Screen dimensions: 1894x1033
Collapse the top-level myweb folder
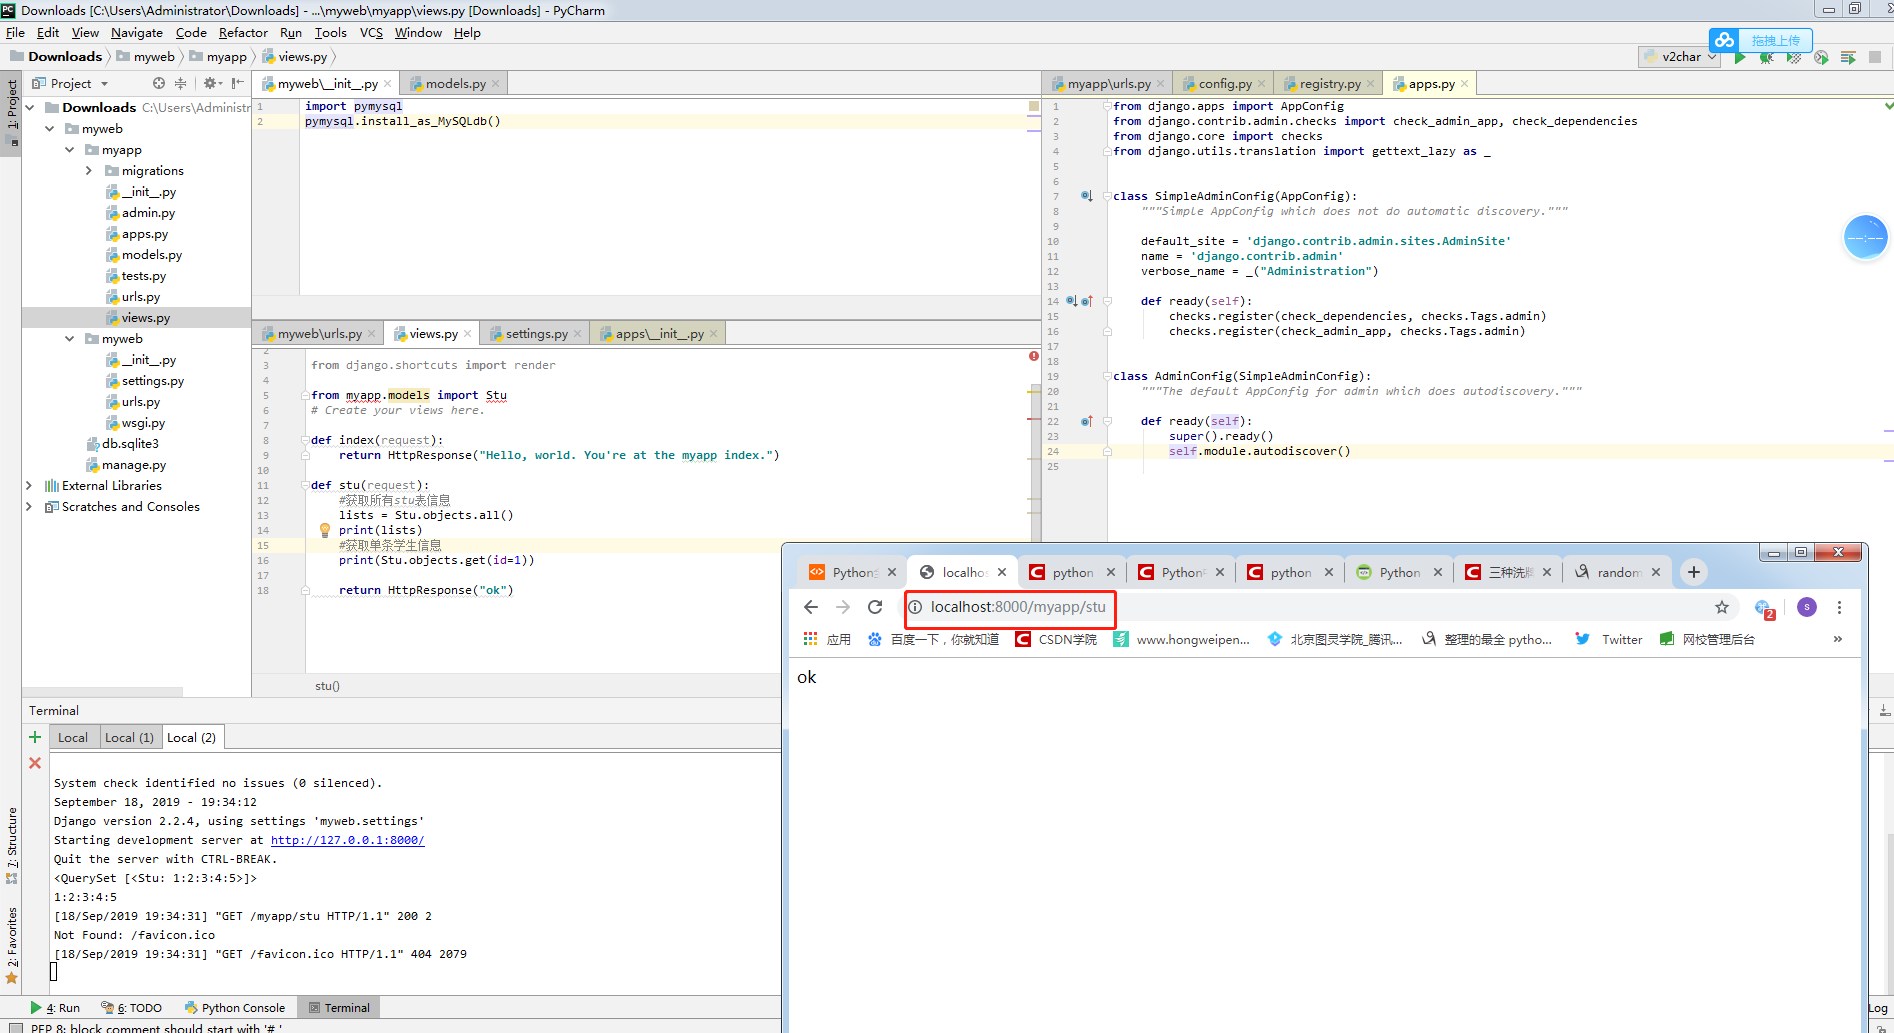click(49, 128)
